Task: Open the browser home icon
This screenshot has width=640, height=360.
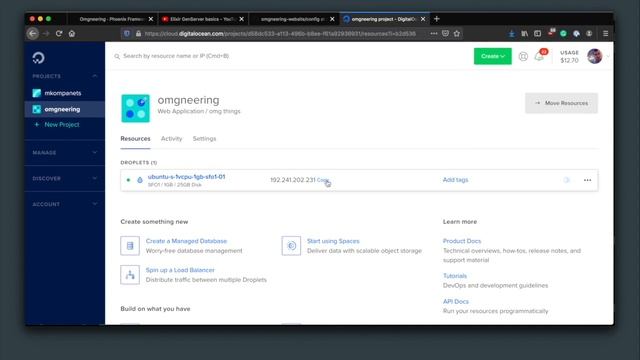Action: pyautogui.click(x=72, y=33)
